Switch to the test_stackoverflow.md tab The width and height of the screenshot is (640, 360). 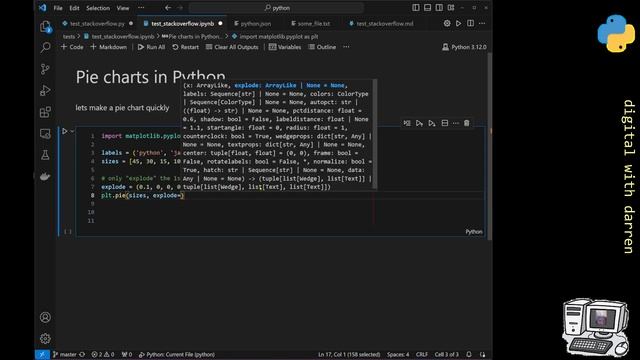point(384,24)
